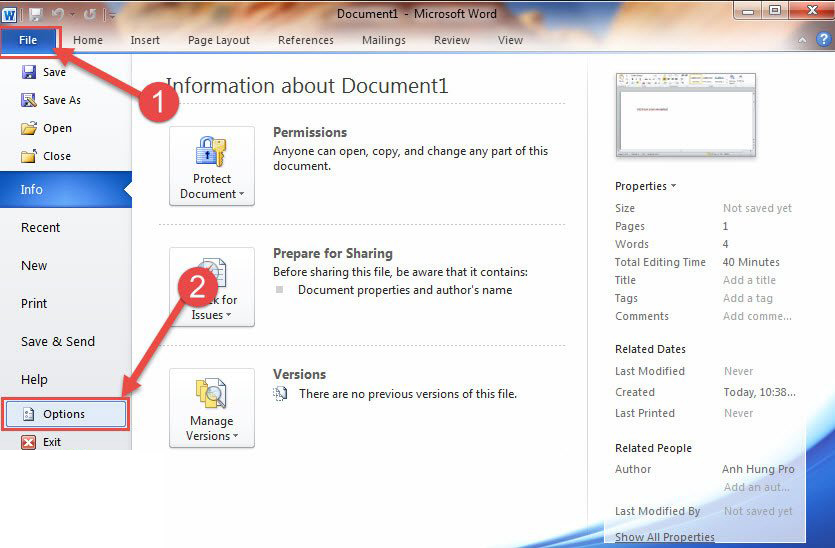Click the Permissions heading
The width and height of the screenshot is (835, 548).
[x=310, y=133]
